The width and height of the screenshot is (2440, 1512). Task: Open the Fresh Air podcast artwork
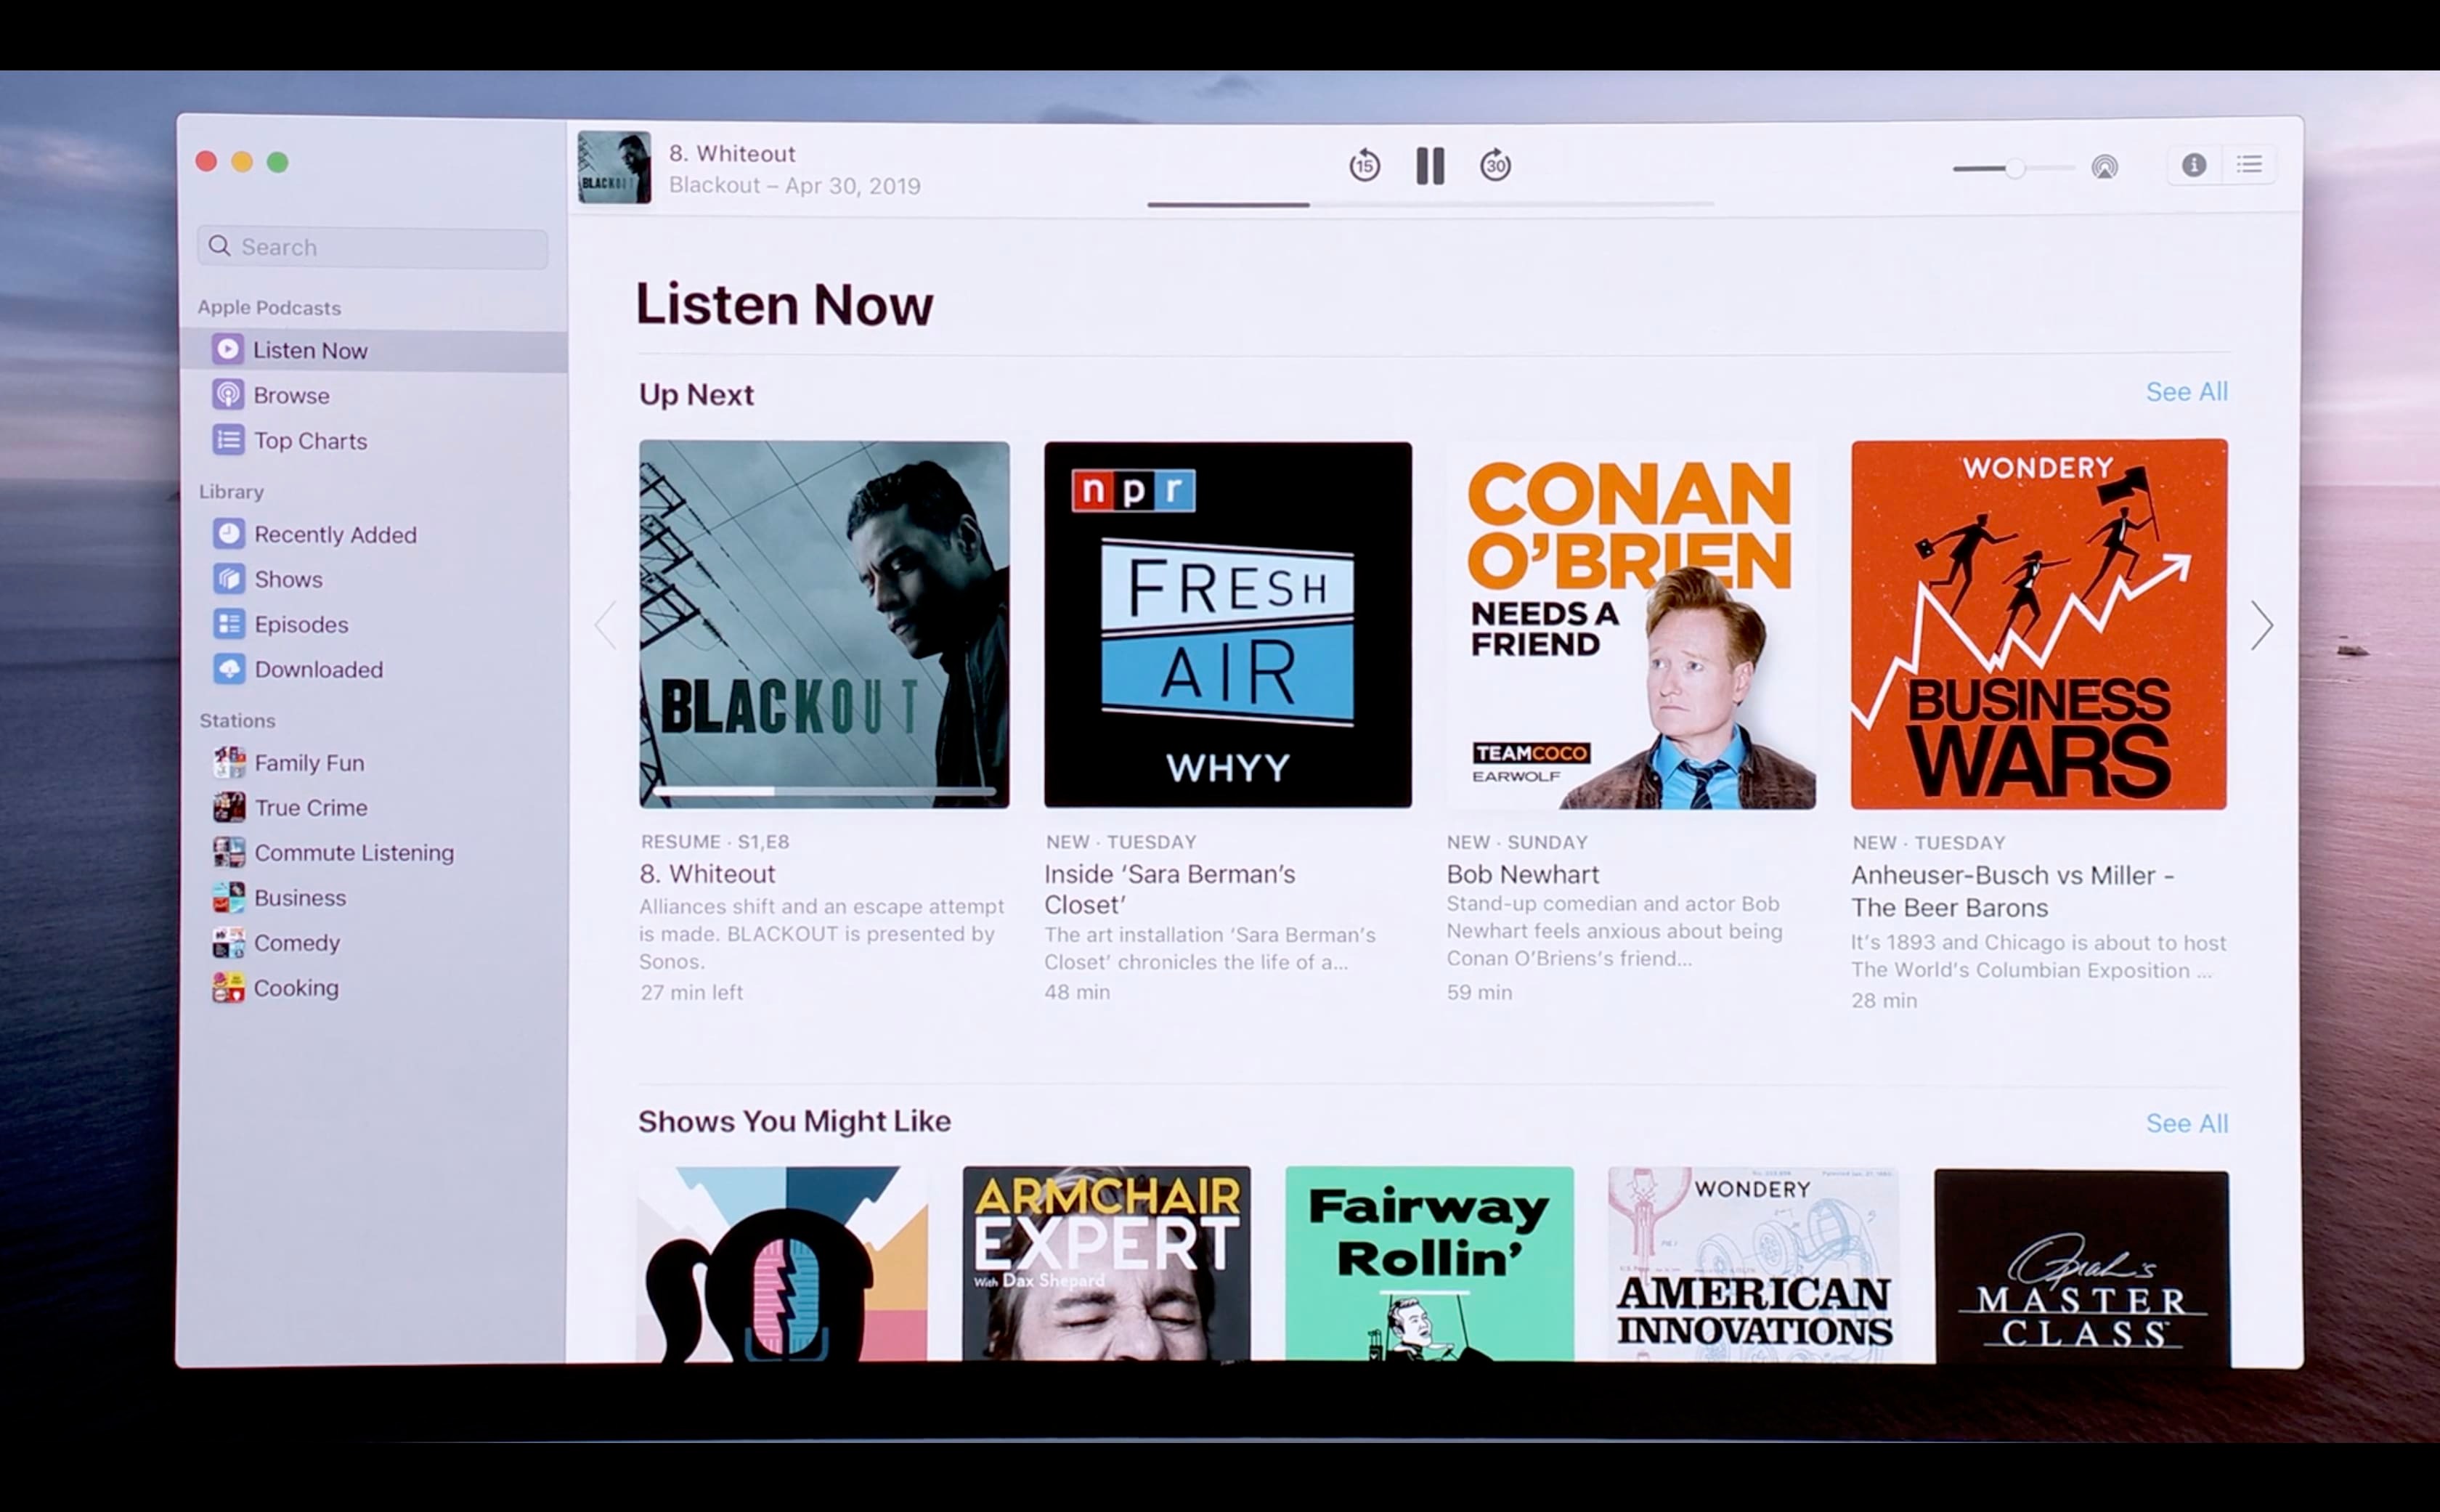[1227, 624]
